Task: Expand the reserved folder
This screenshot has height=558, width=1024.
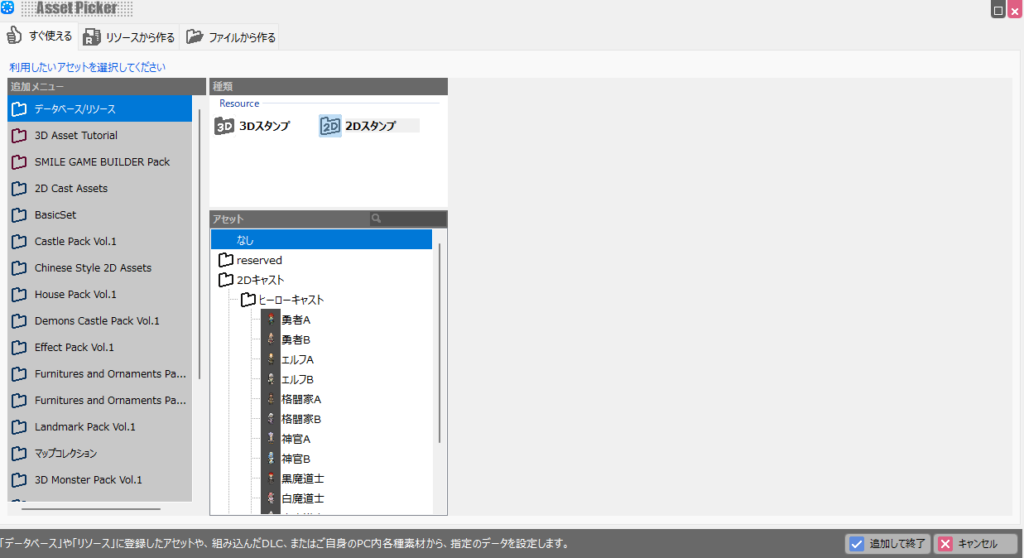Action: pyautogui.click(x=226, y=260)
